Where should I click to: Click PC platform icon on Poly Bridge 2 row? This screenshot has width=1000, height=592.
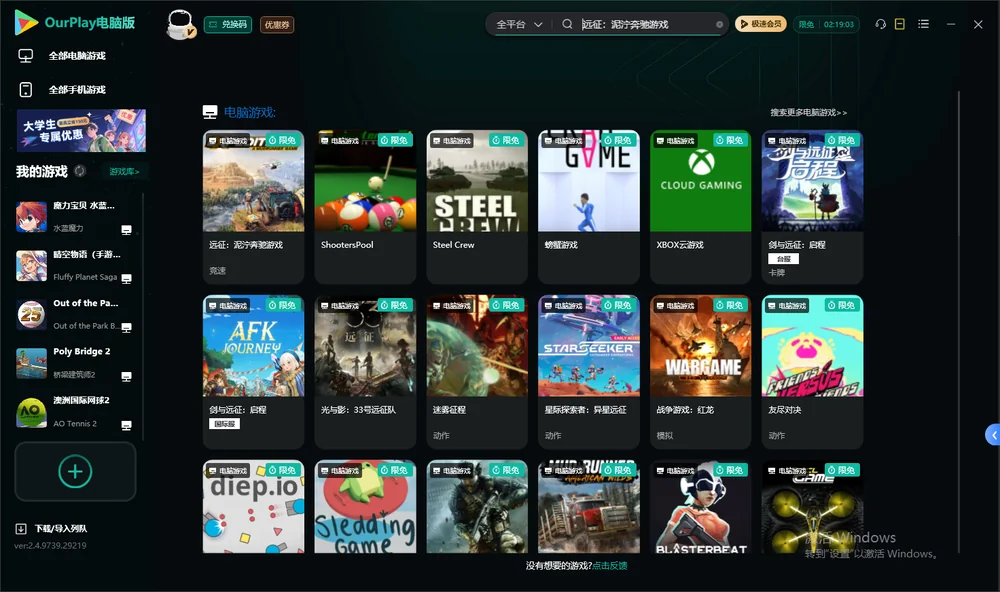coord(126,376)
